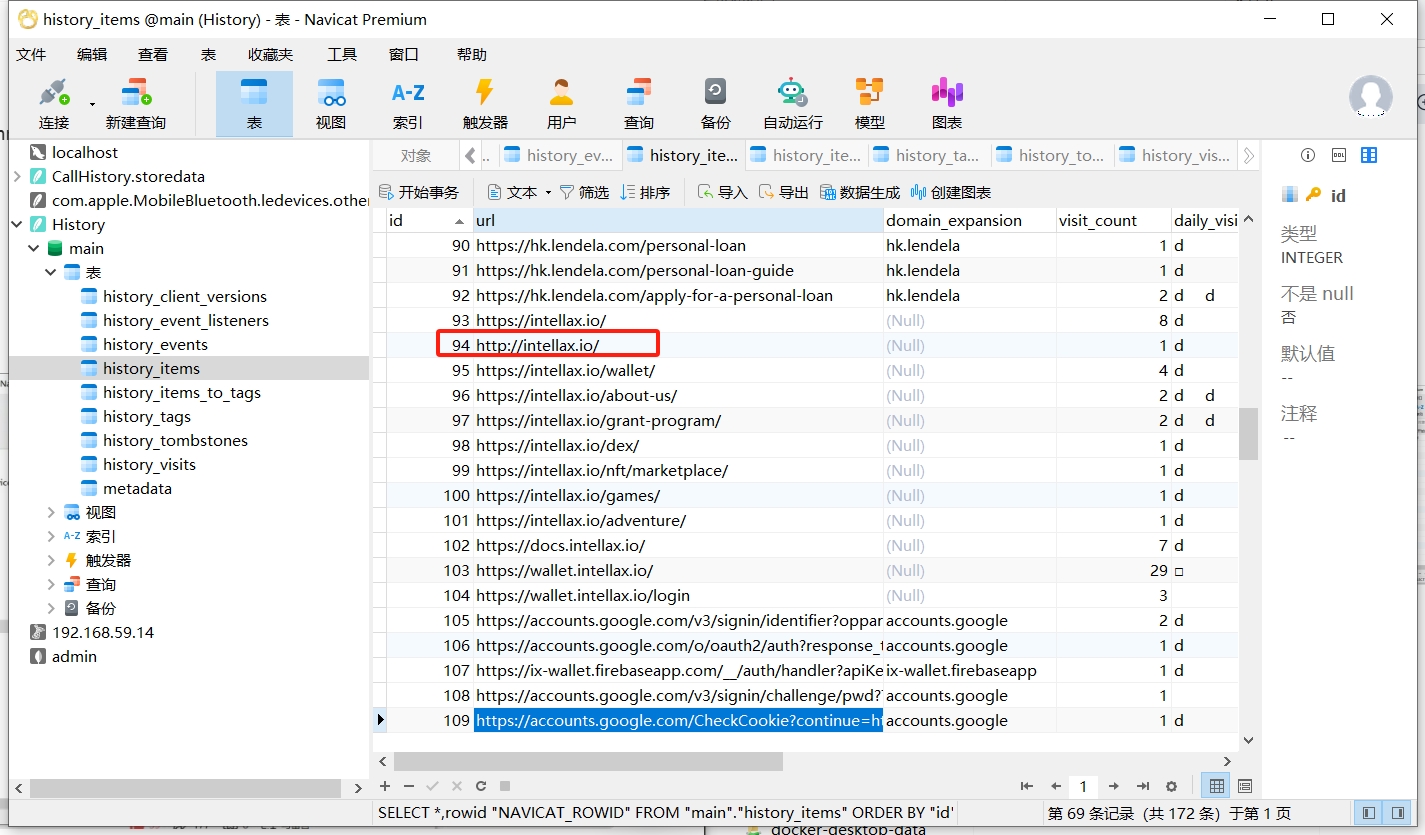Select the metadata table in the tree
The height and width of the screenshot is (835, 1425).
pos(137,488)
